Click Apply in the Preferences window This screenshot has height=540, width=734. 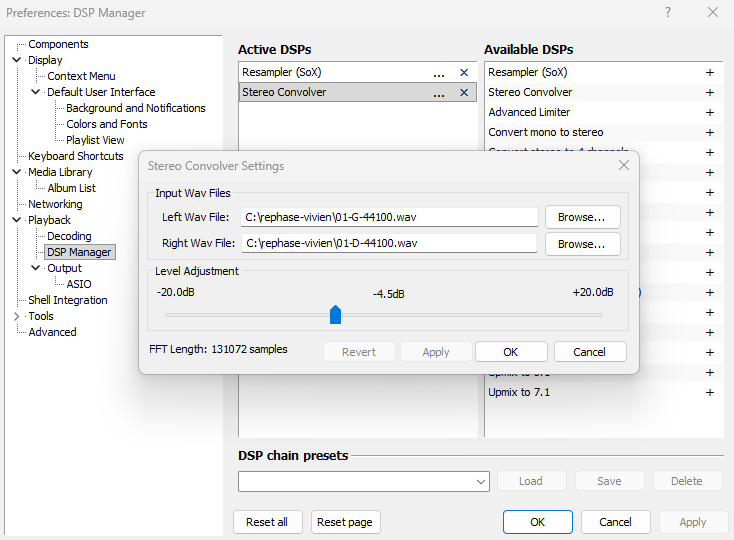click(x=693, y=522)
